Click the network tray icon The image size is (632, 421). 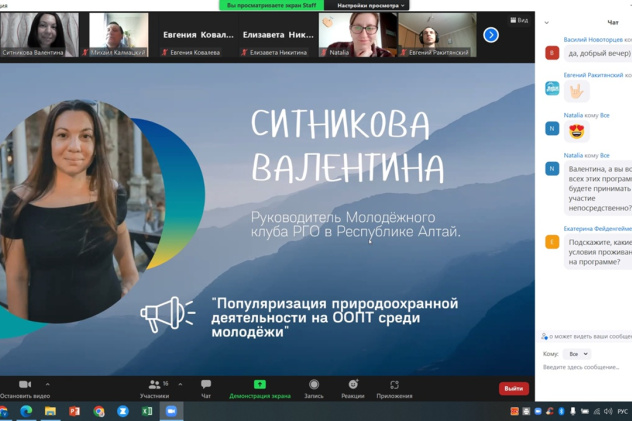point(597,411)
